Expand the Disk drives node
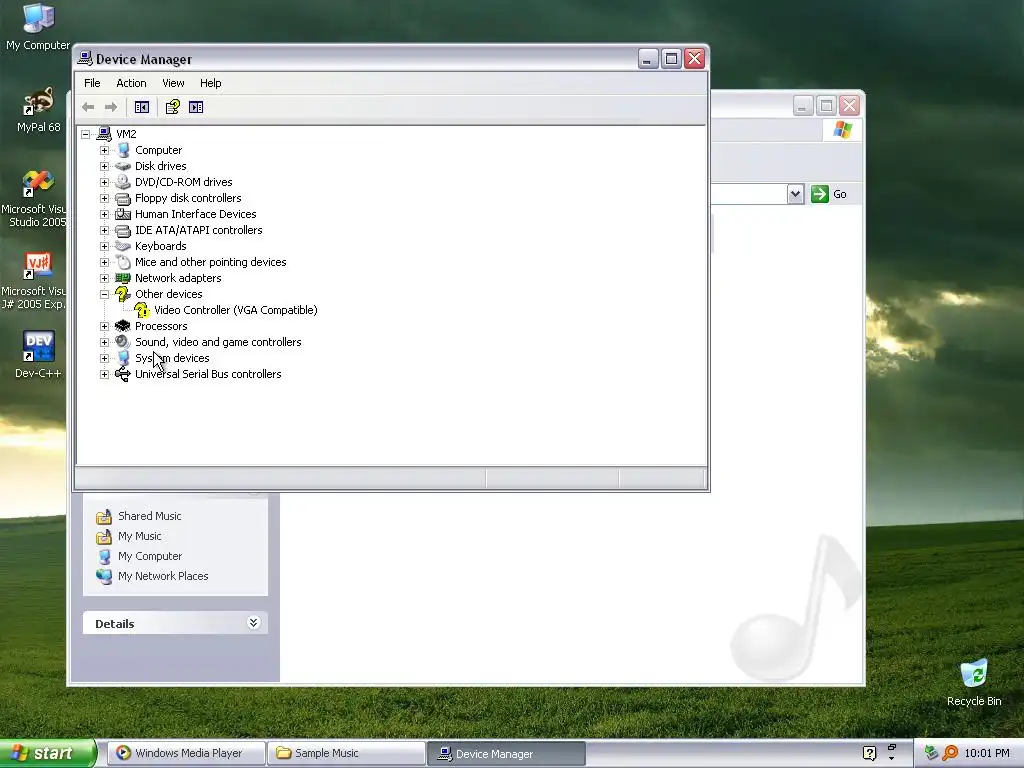 [104, 167]
